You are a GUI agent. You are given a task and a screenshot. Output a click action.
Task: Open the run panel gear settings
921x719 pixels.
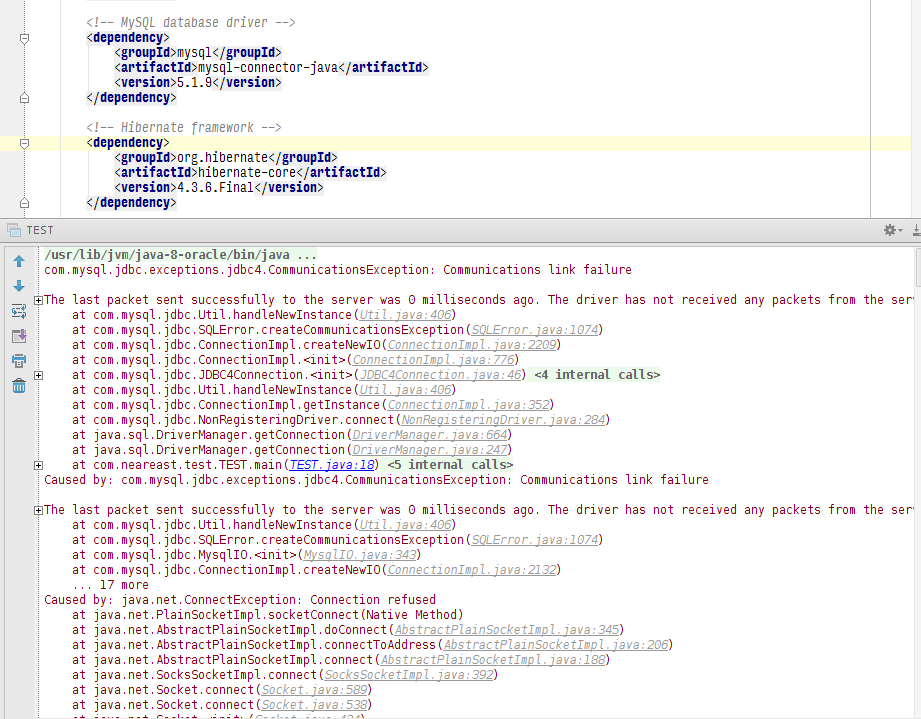[x=893, y=230]
